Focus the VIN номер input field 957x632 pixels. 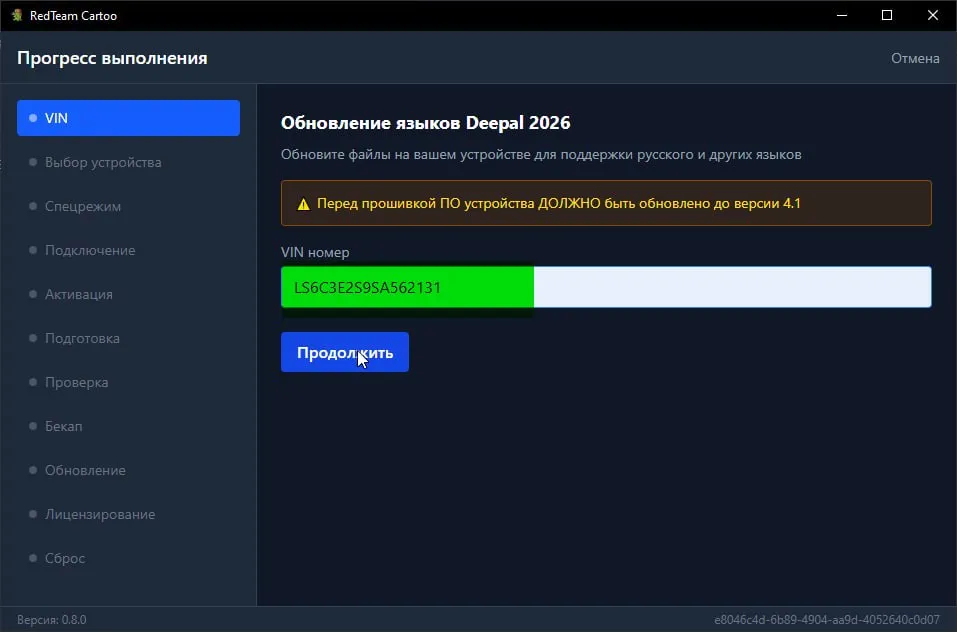[606, 287]
